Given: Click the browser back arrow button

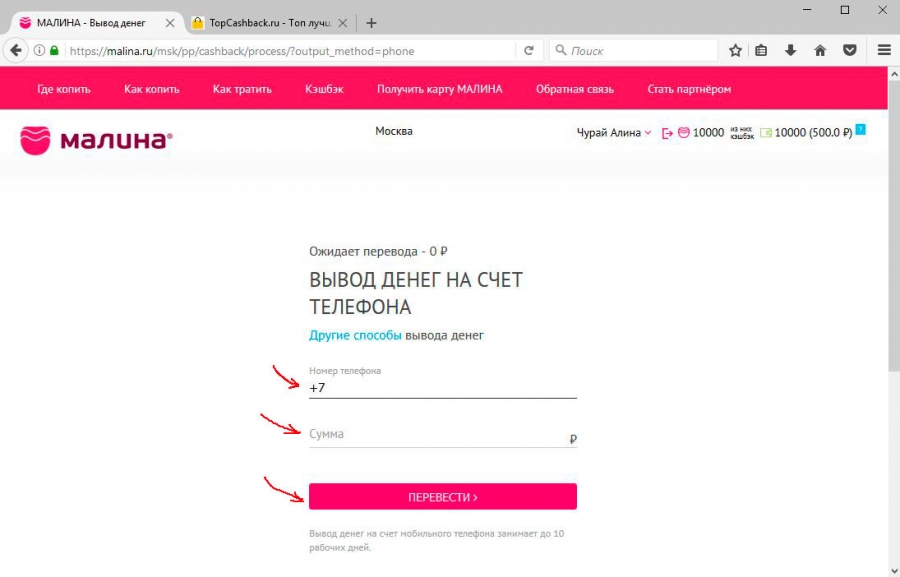Looking at the screenshot, I should (x=16, y=51).
